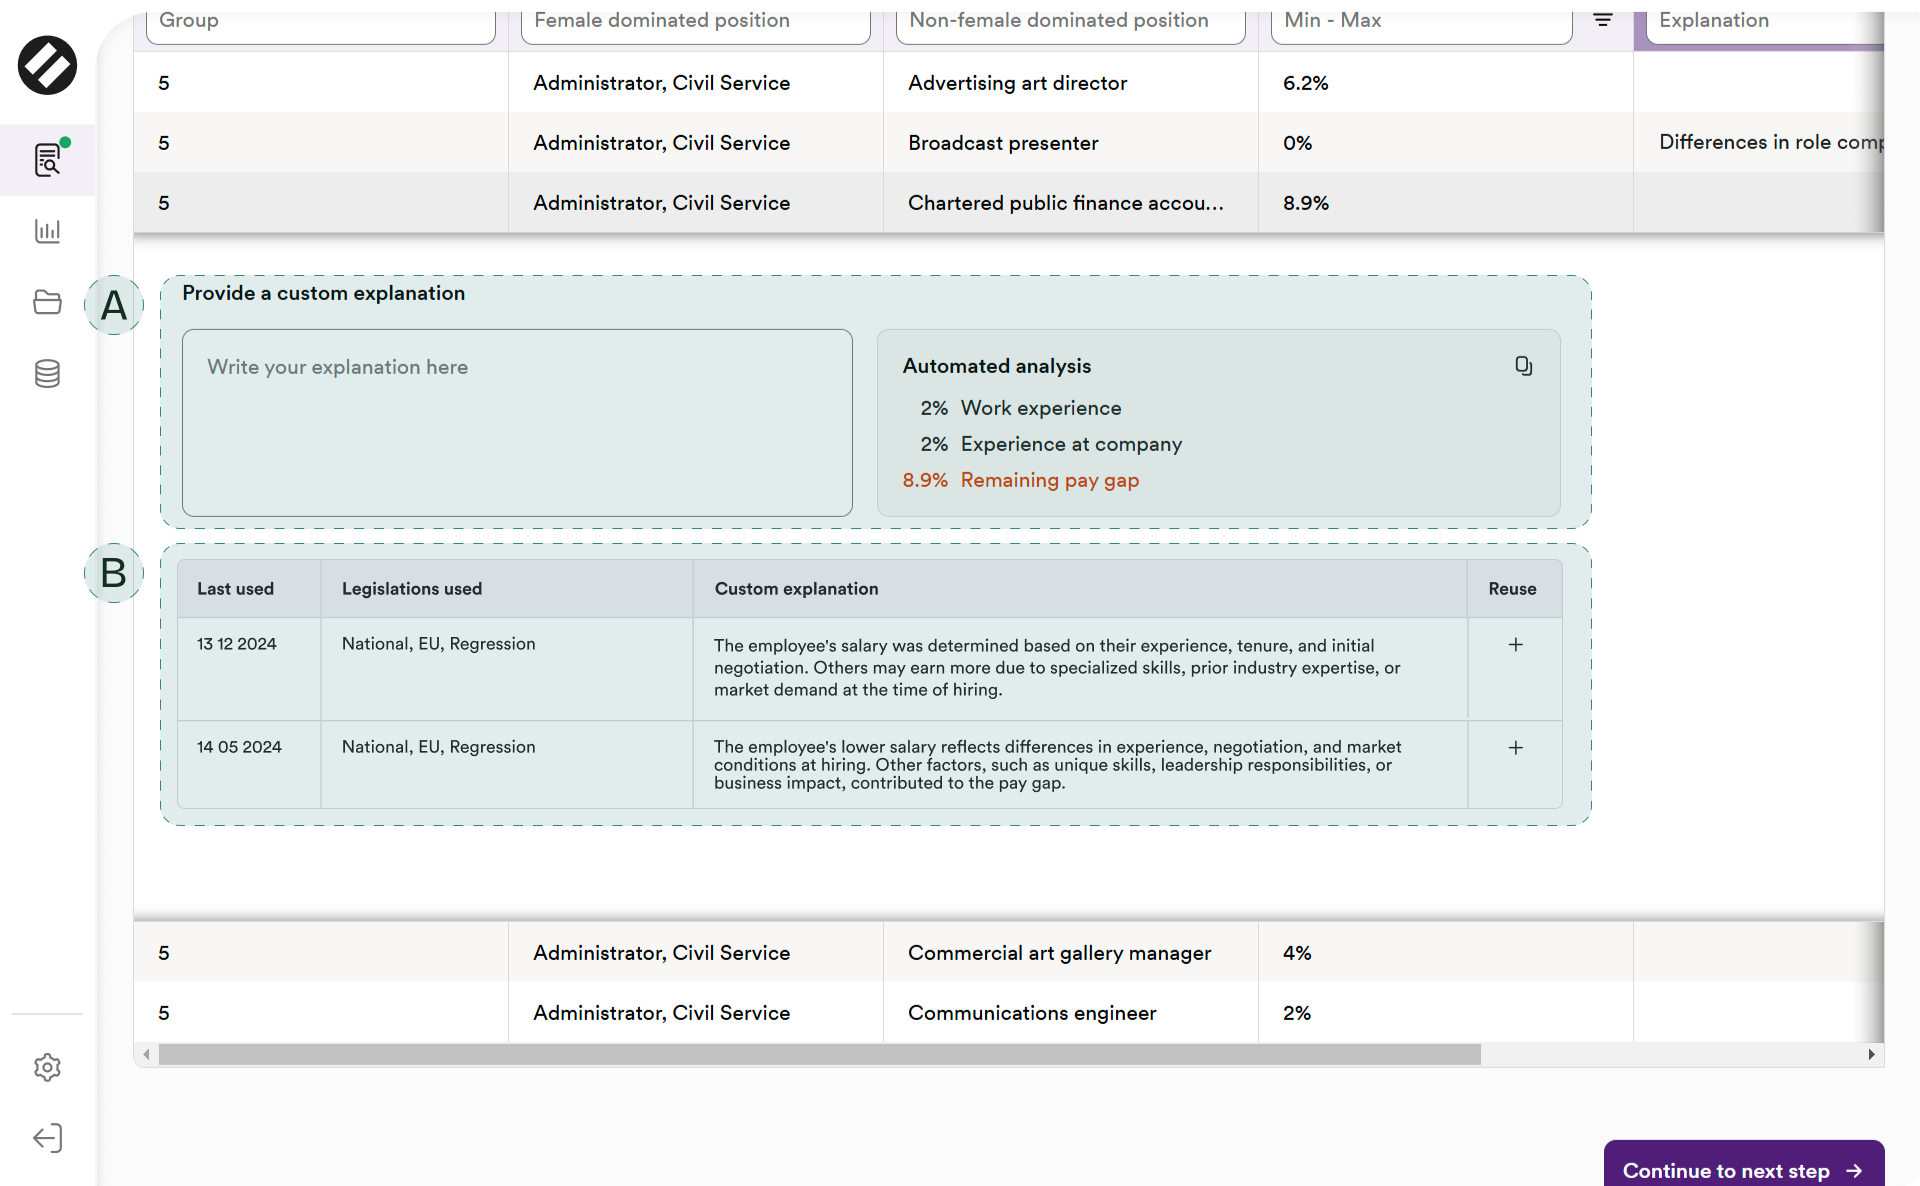The height and width of the screenshot is (1186, 1920).
Task: Click Continue to next step button
Action: click(x=1743, y=1169)
